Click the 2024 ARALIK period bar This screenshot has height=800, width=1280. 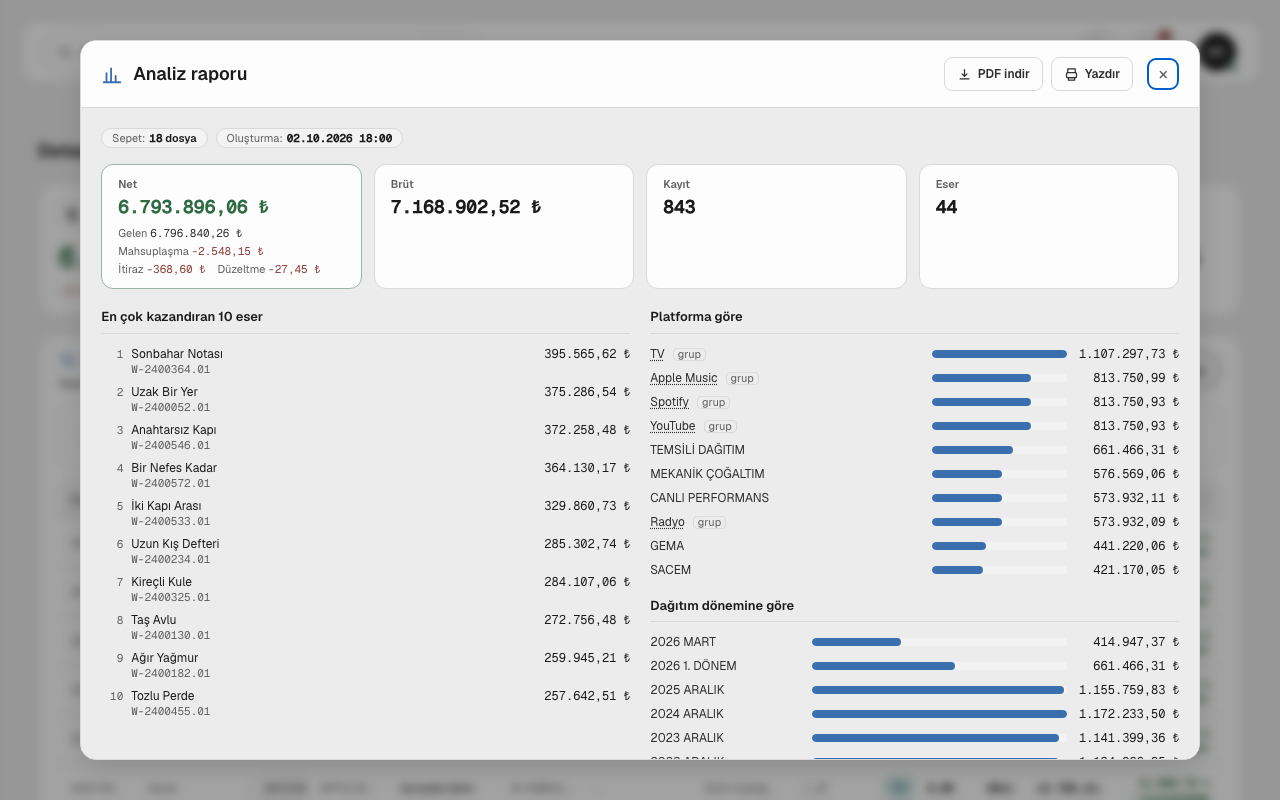[x=939, y=714]
